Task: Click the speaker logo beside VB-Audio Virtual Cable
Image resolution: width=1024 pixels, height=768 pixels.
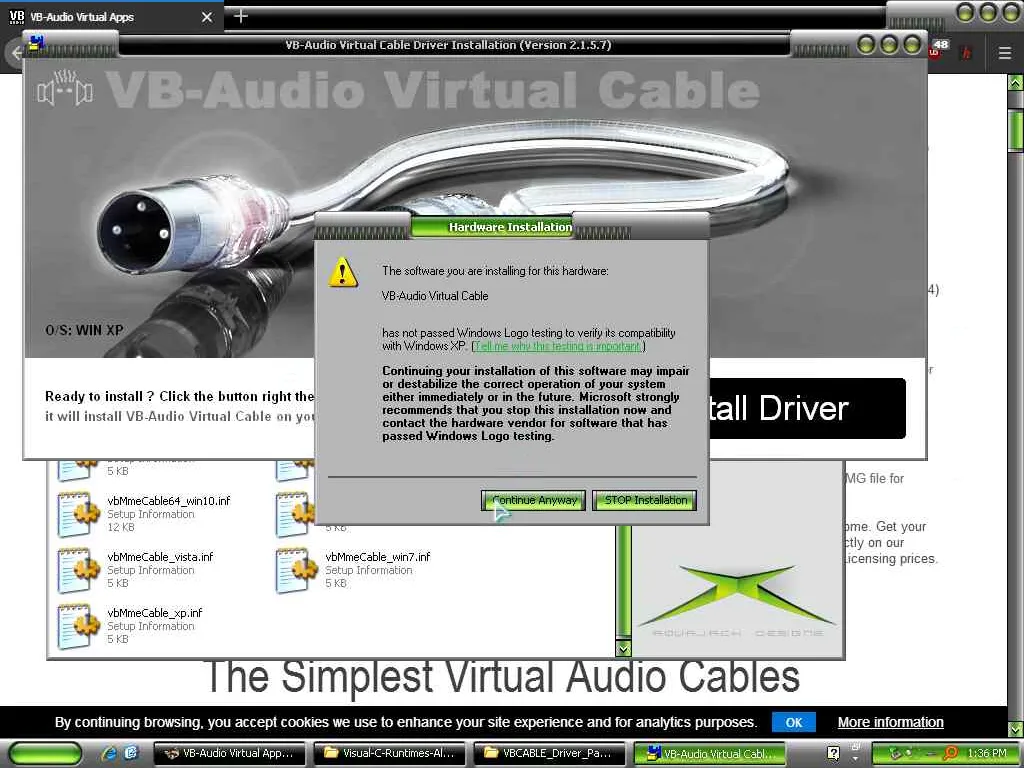Action: pyautogui.click(x=65, y=88)
